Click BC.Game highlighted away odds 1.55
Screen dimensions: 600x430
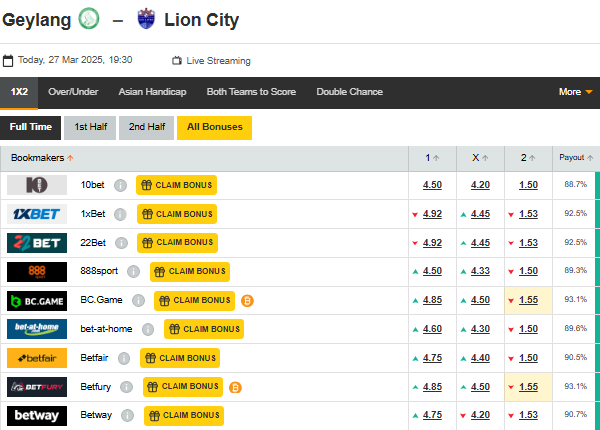[528, 300]
